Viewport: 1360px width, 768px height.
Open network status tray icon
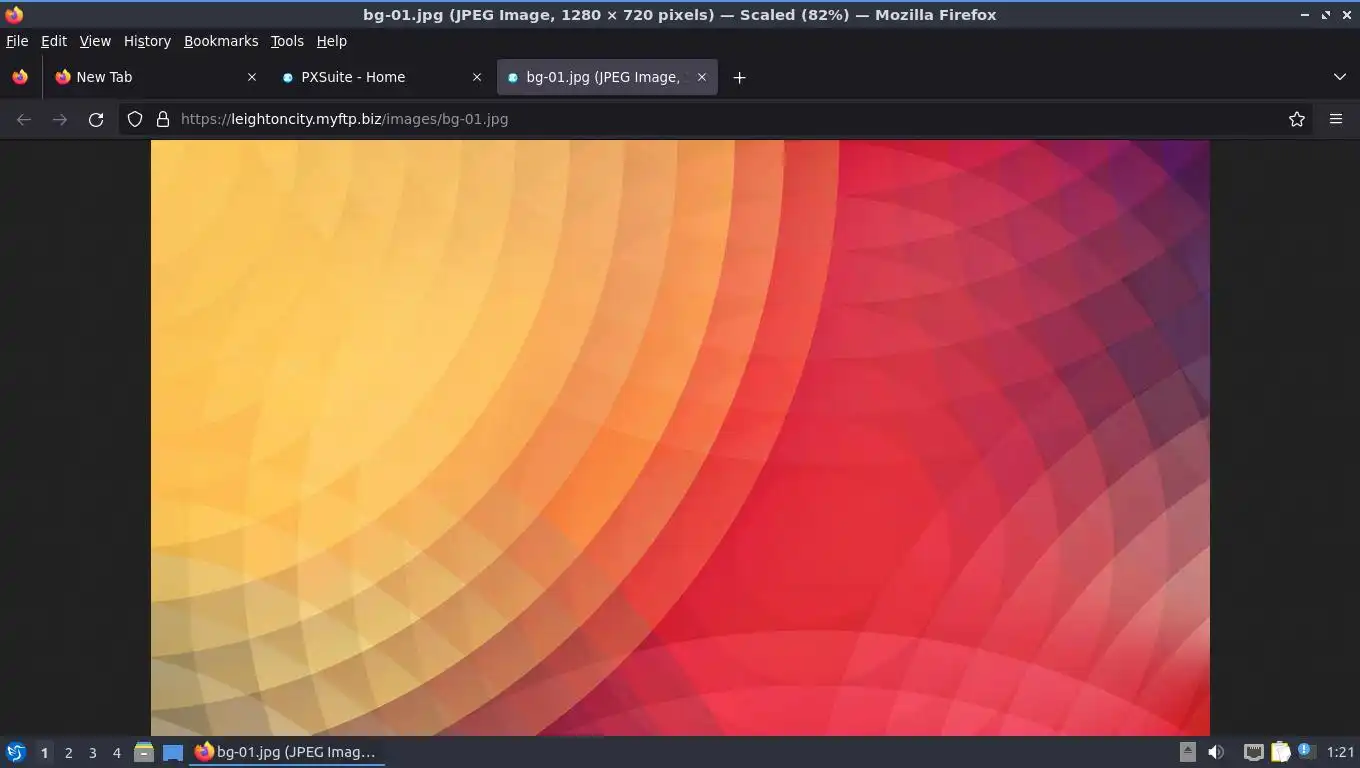point(1253,752)
